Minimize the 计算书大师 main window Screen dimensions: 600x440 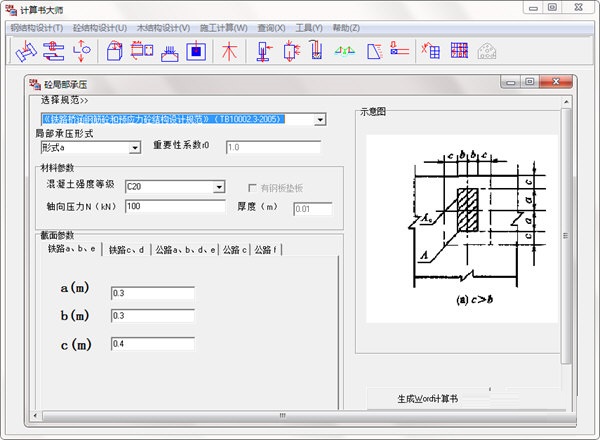(533, 8)
